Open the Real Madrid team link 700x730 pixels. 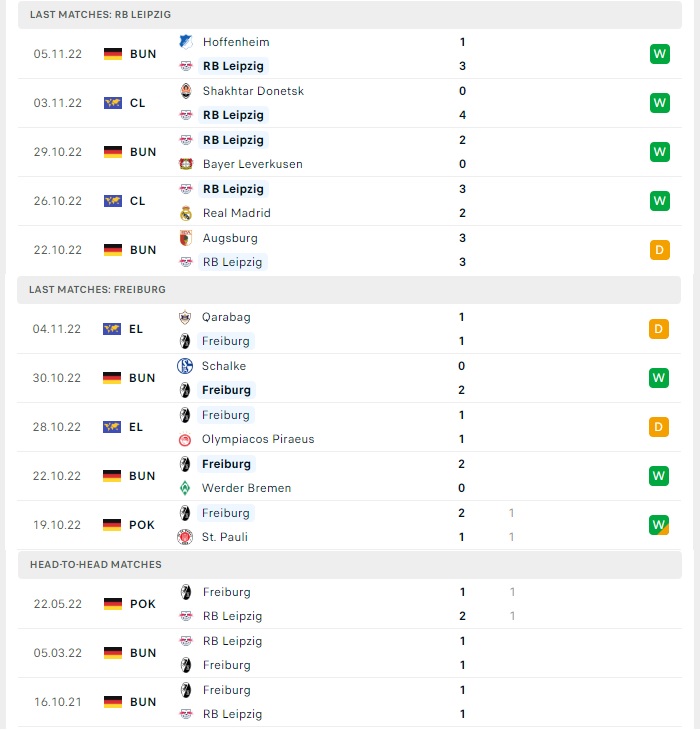coord(236,213)
